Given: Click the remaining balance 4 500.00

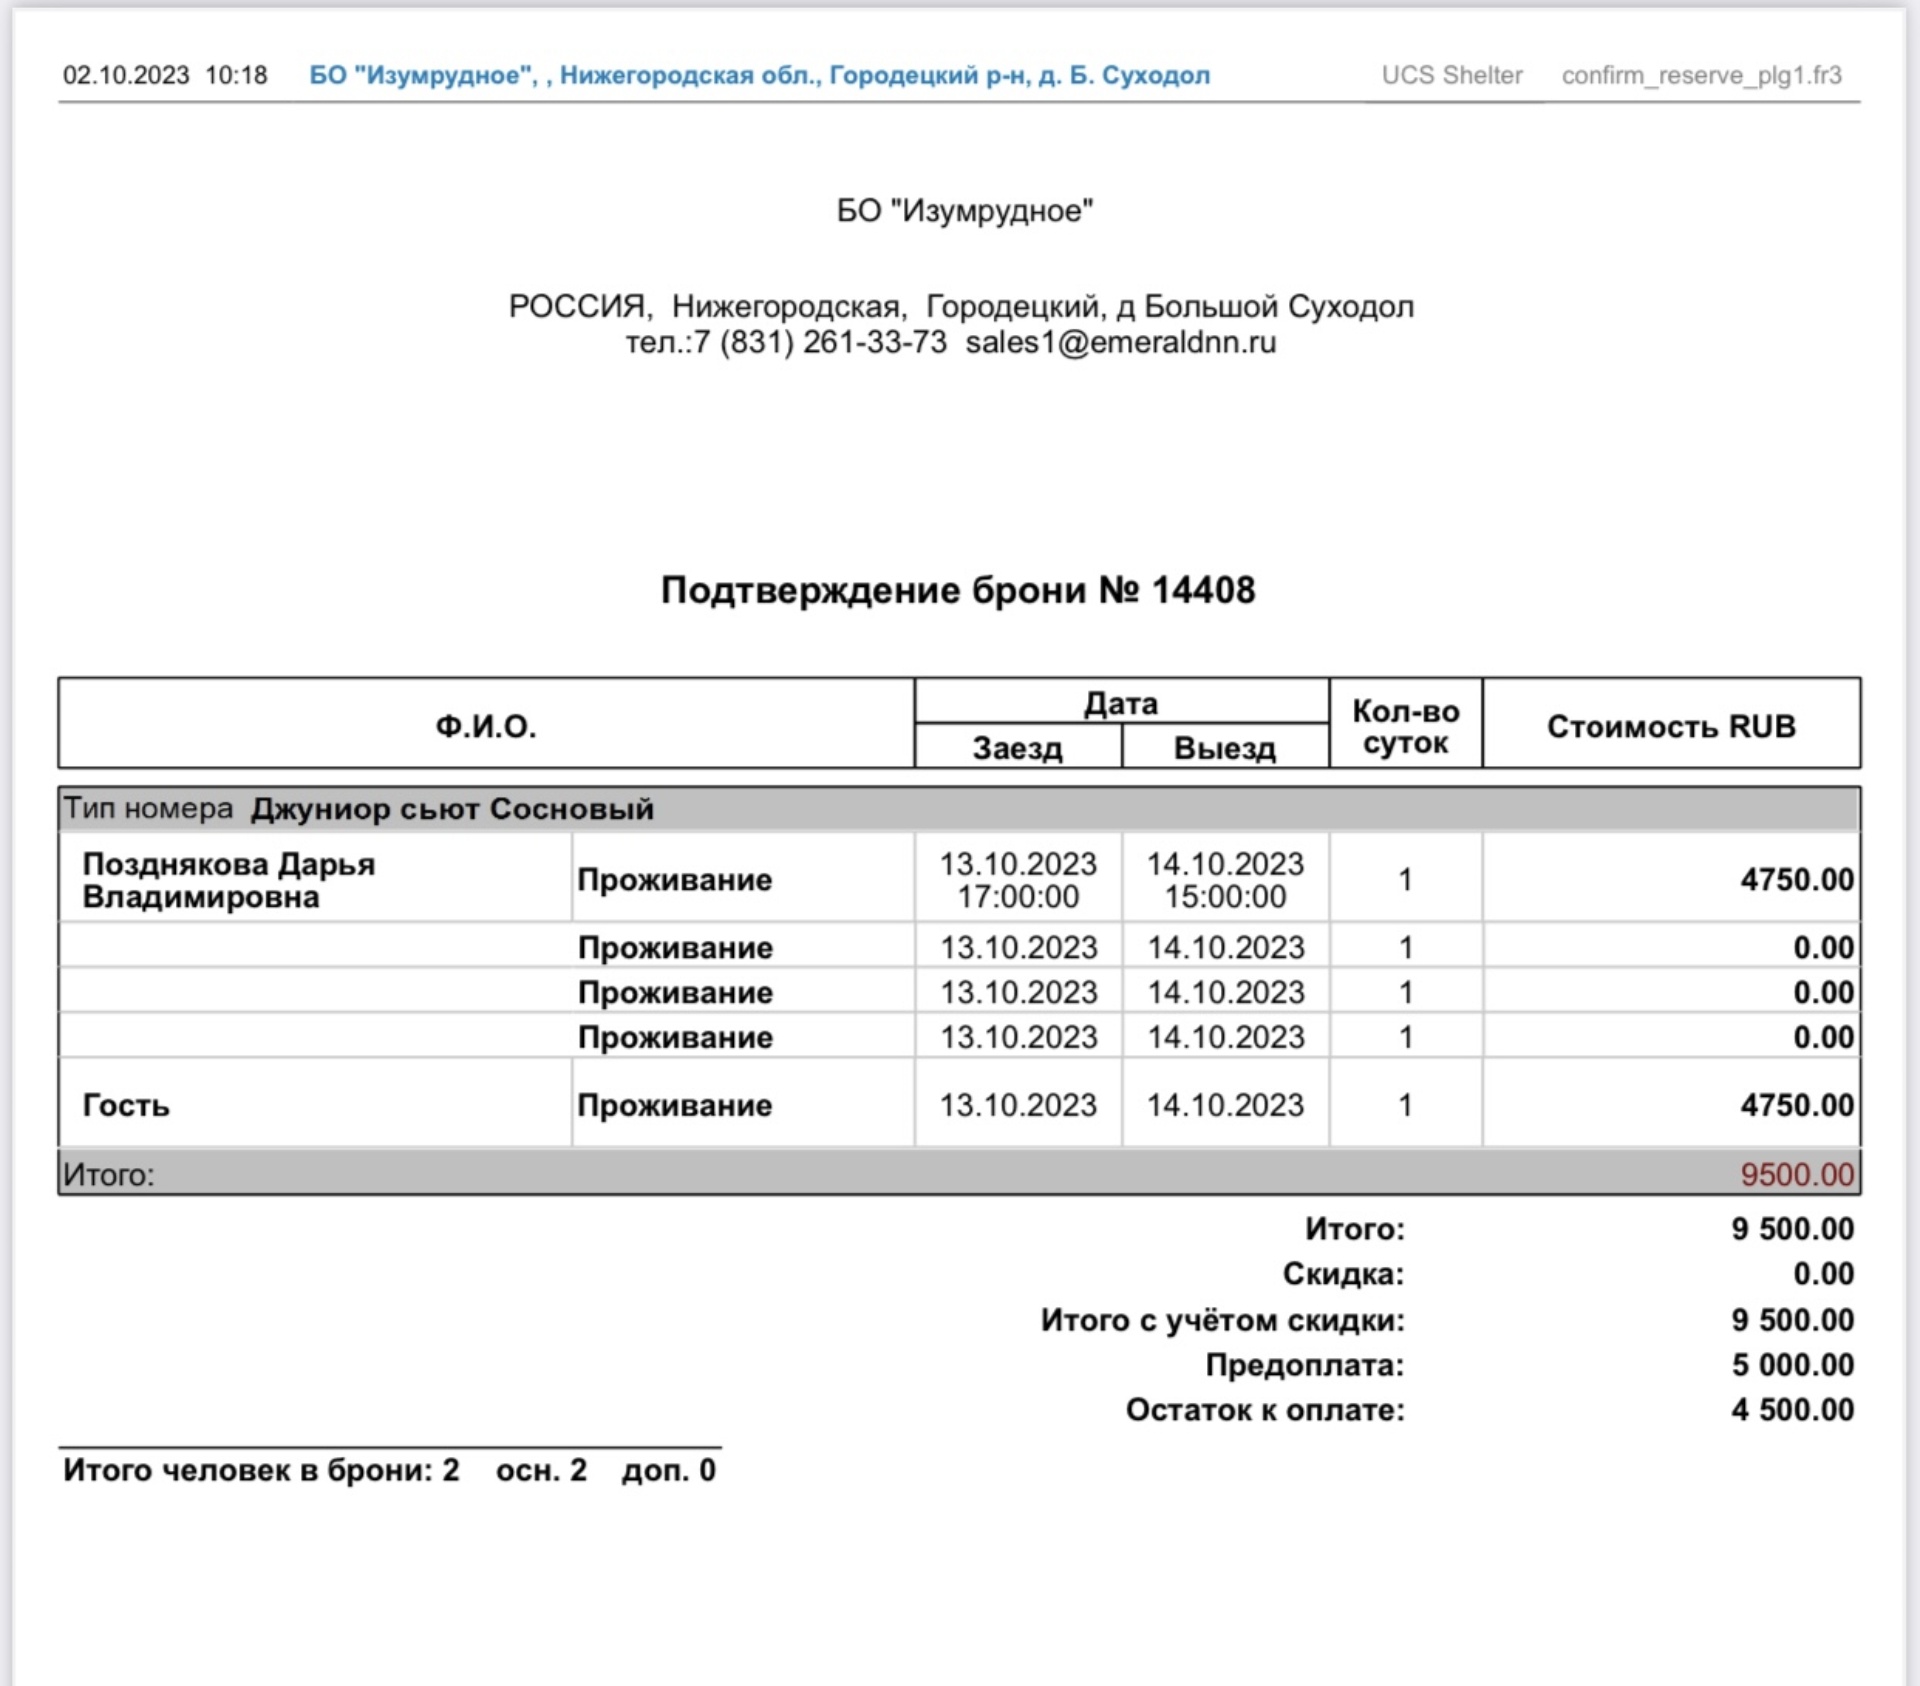Looking at the screenshot, I should click(x=1793, y=1410).
